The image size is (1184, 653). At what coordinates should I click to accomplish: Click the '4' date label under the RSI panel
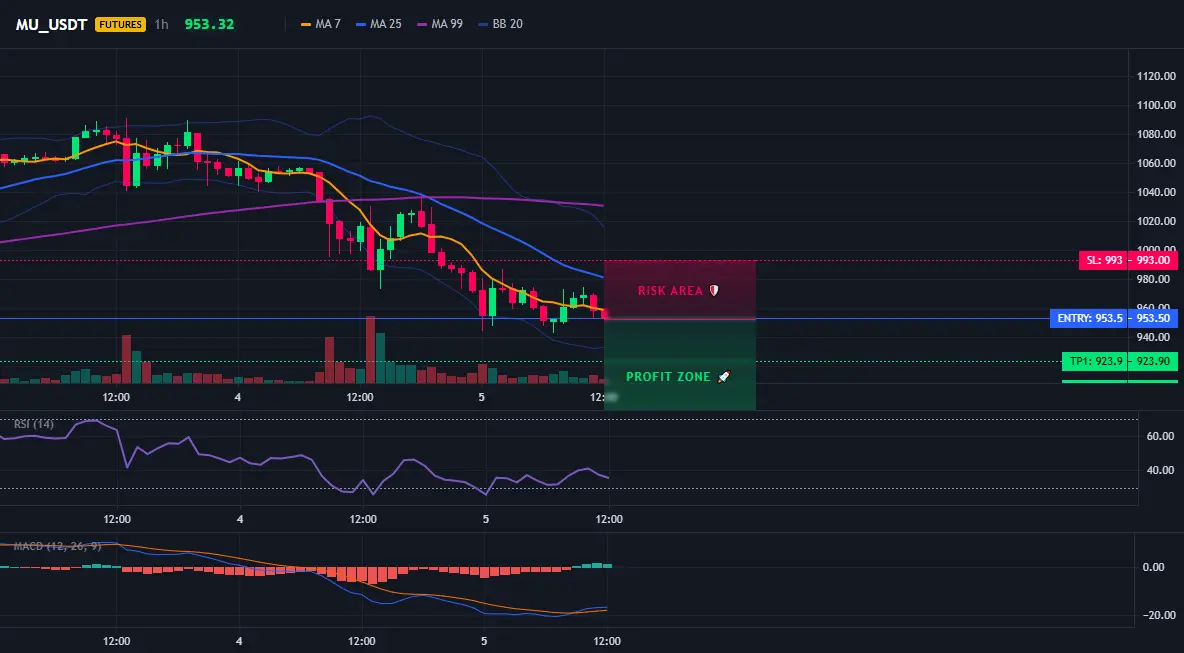point(240,519)
